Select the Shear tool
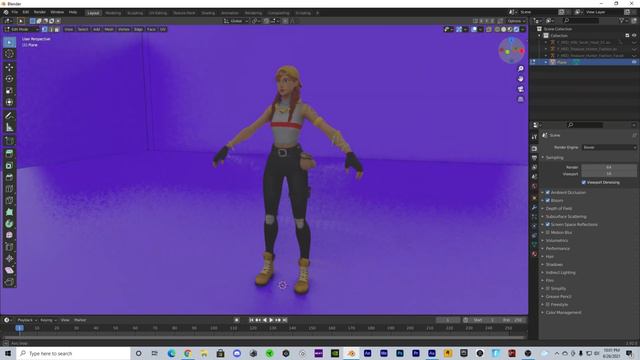Viewport: 640px width, 360px height. point(9,270)
